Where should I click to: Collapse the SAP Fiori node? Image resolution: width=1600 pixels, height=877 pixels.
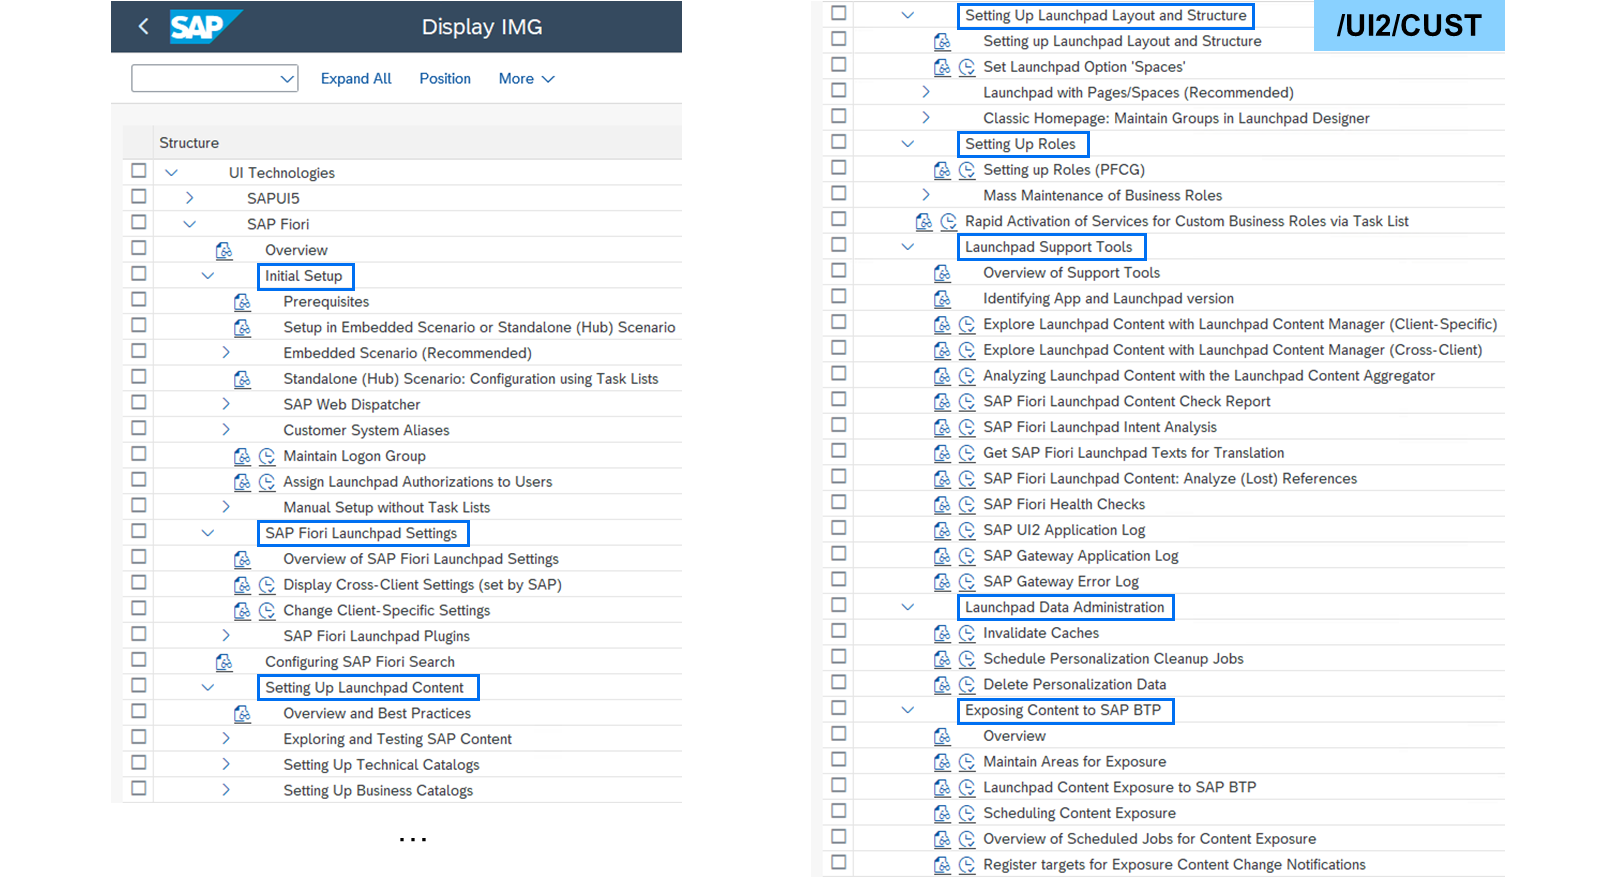click(x=189, y=224)
